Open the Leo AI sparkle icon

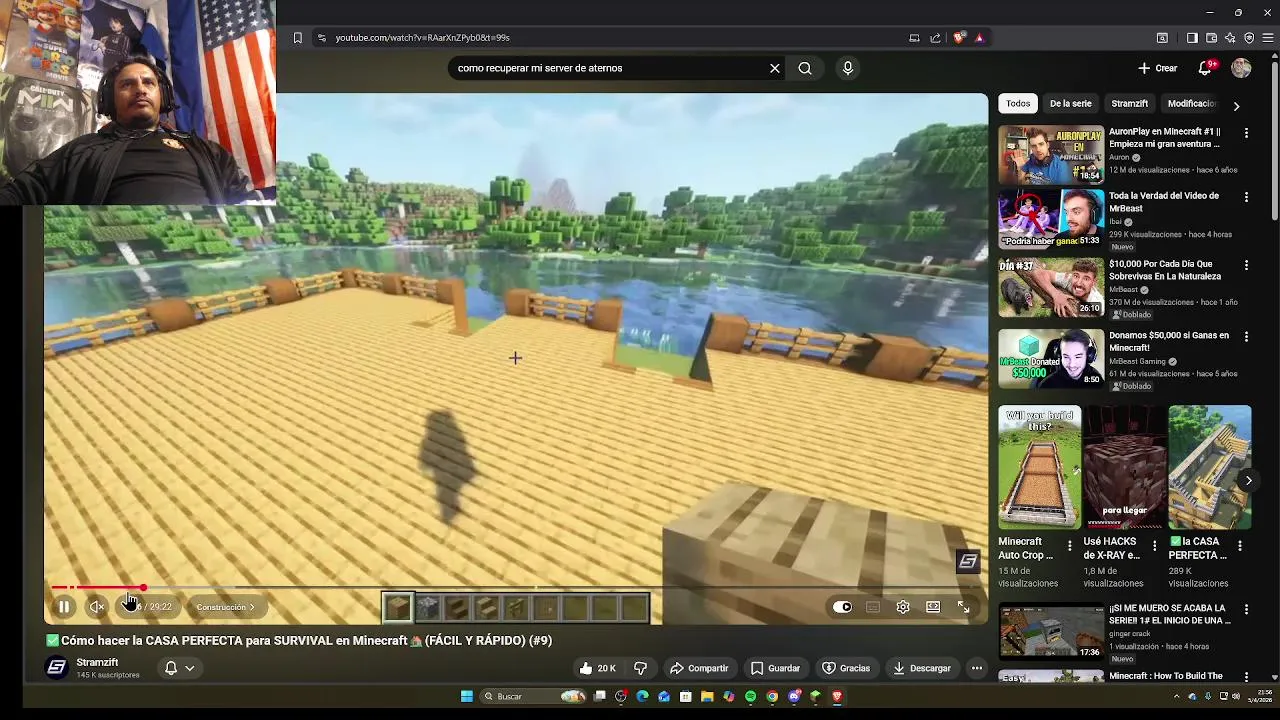coord(1230,38)
